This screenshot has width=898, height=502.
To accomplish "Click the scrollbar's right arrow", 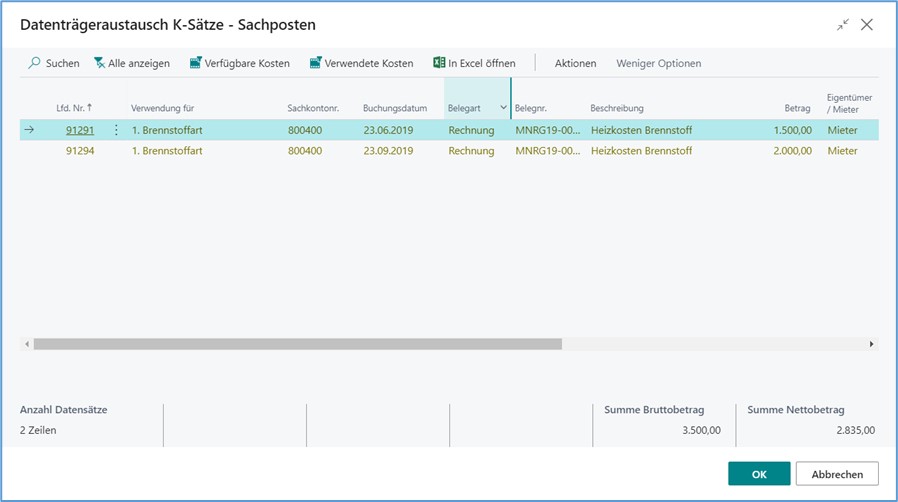I will [x=871, y=344].
